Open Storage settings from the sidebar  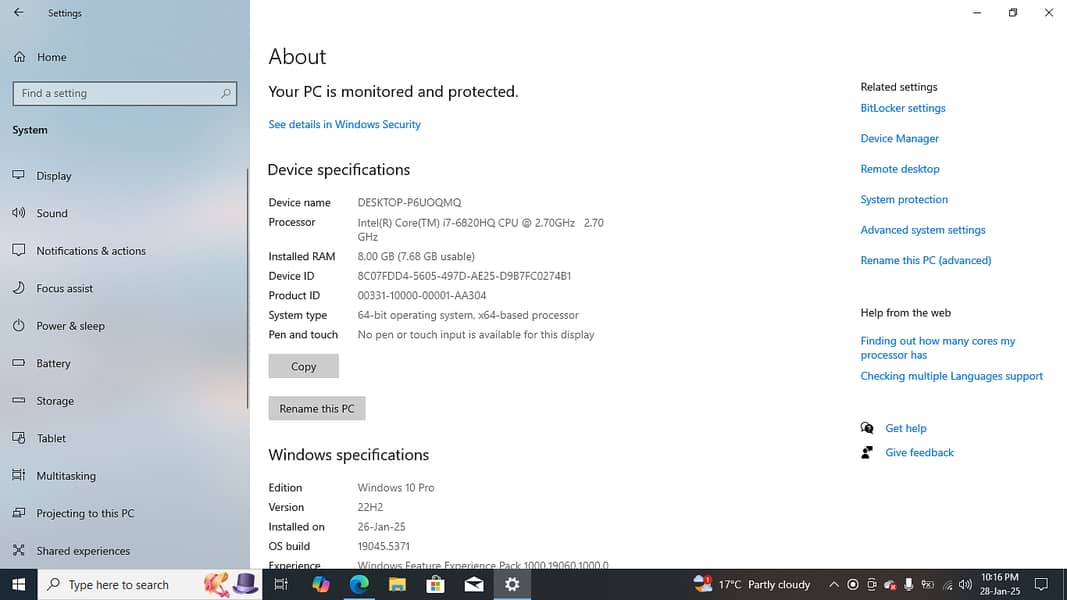(x=55, y=401)
